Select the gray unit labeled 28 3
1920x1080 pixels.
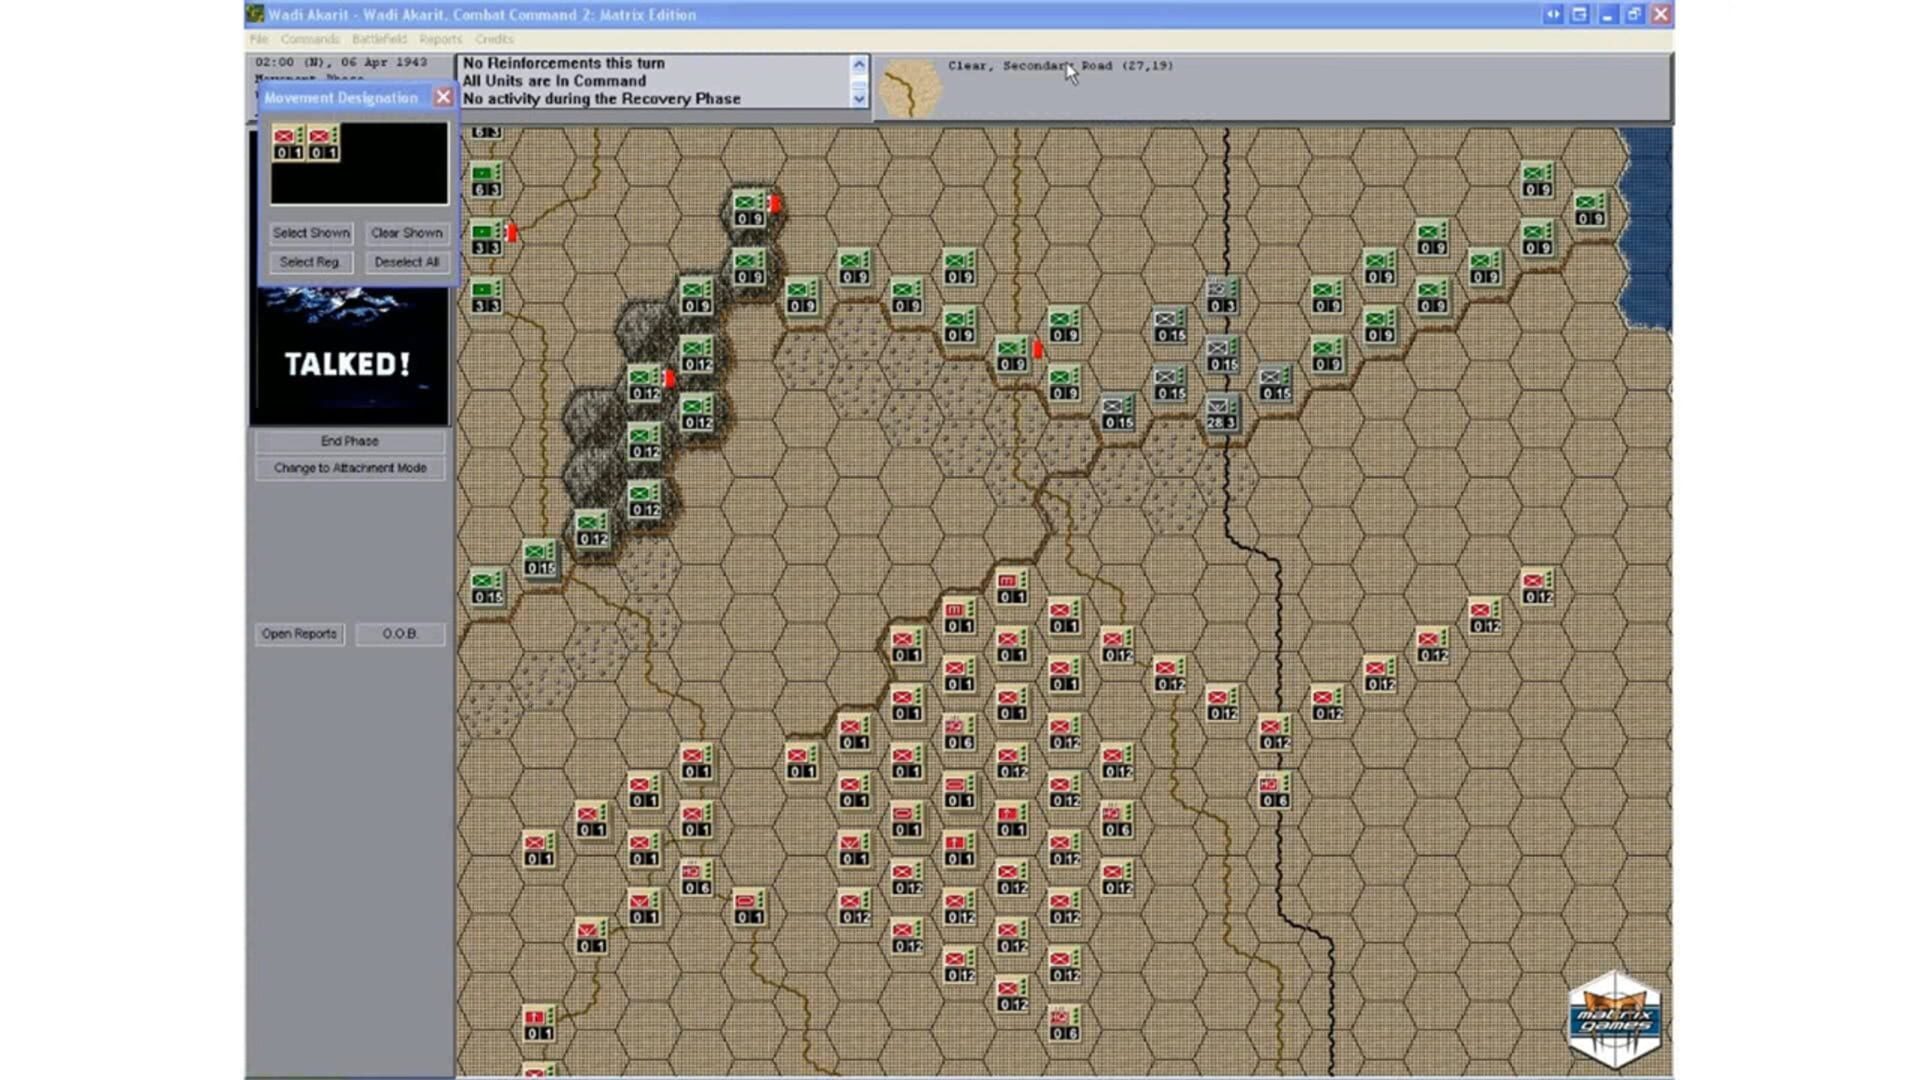tap(1221, 412)
